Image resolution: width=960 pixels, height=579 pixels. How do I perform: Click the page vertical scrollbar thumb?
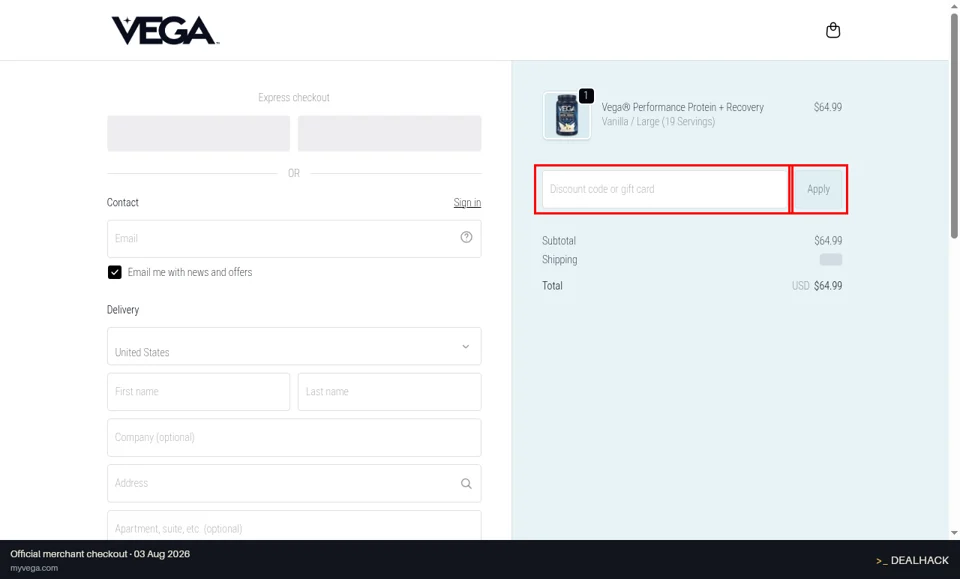(954, 125)
